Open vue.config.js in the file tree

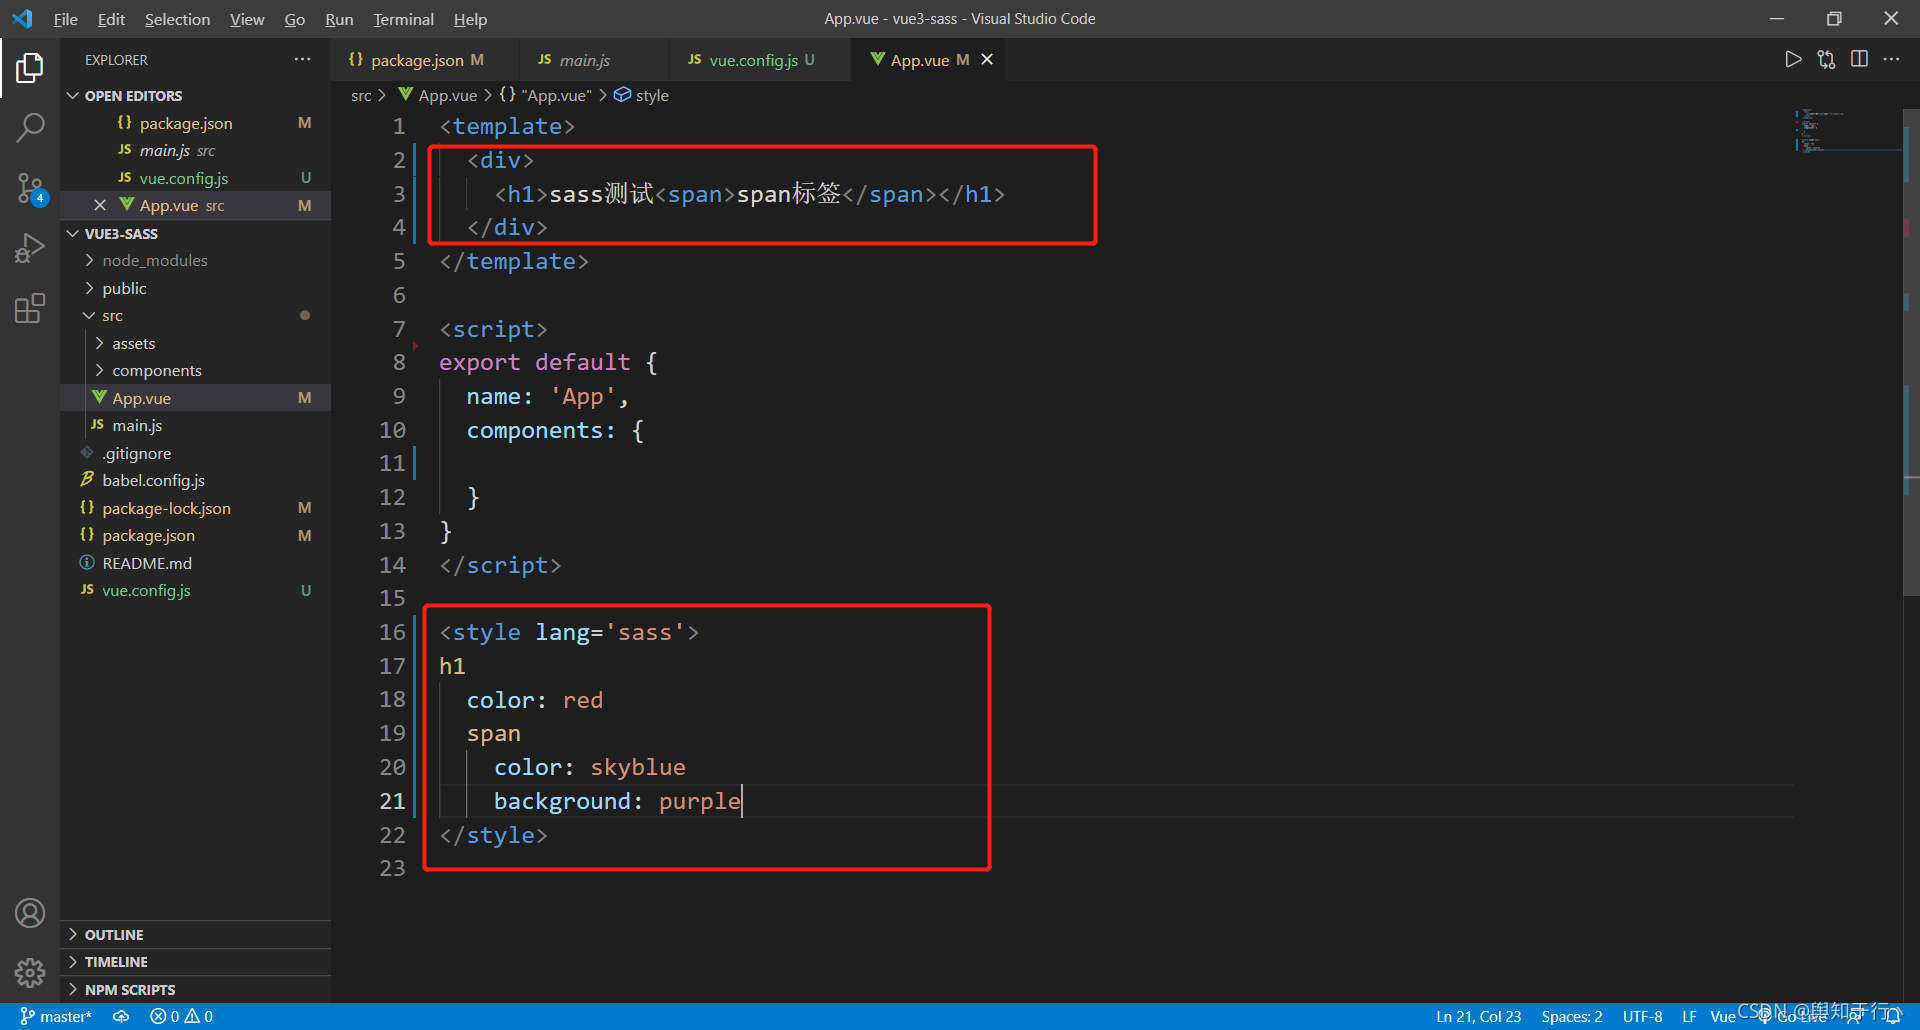coord(195,591)
